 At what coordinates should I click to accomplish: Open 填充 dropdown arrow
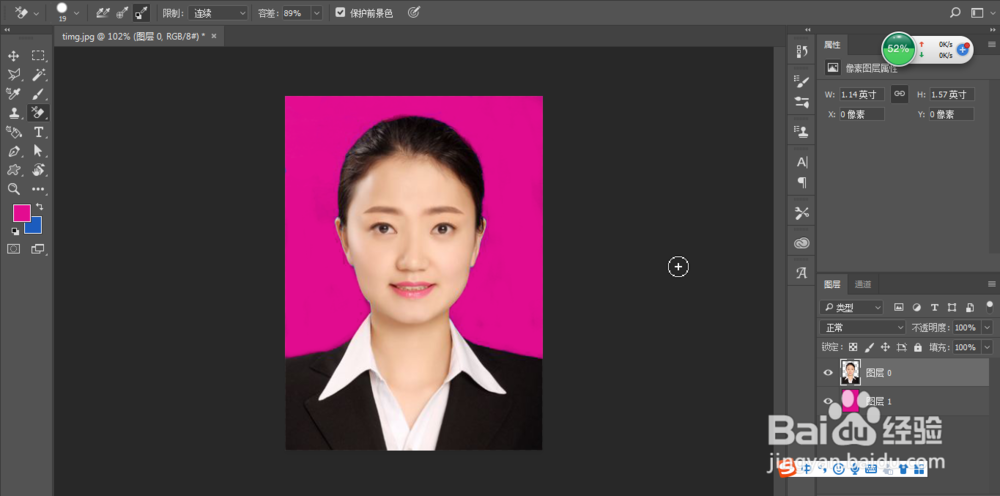tap(987, 347)
